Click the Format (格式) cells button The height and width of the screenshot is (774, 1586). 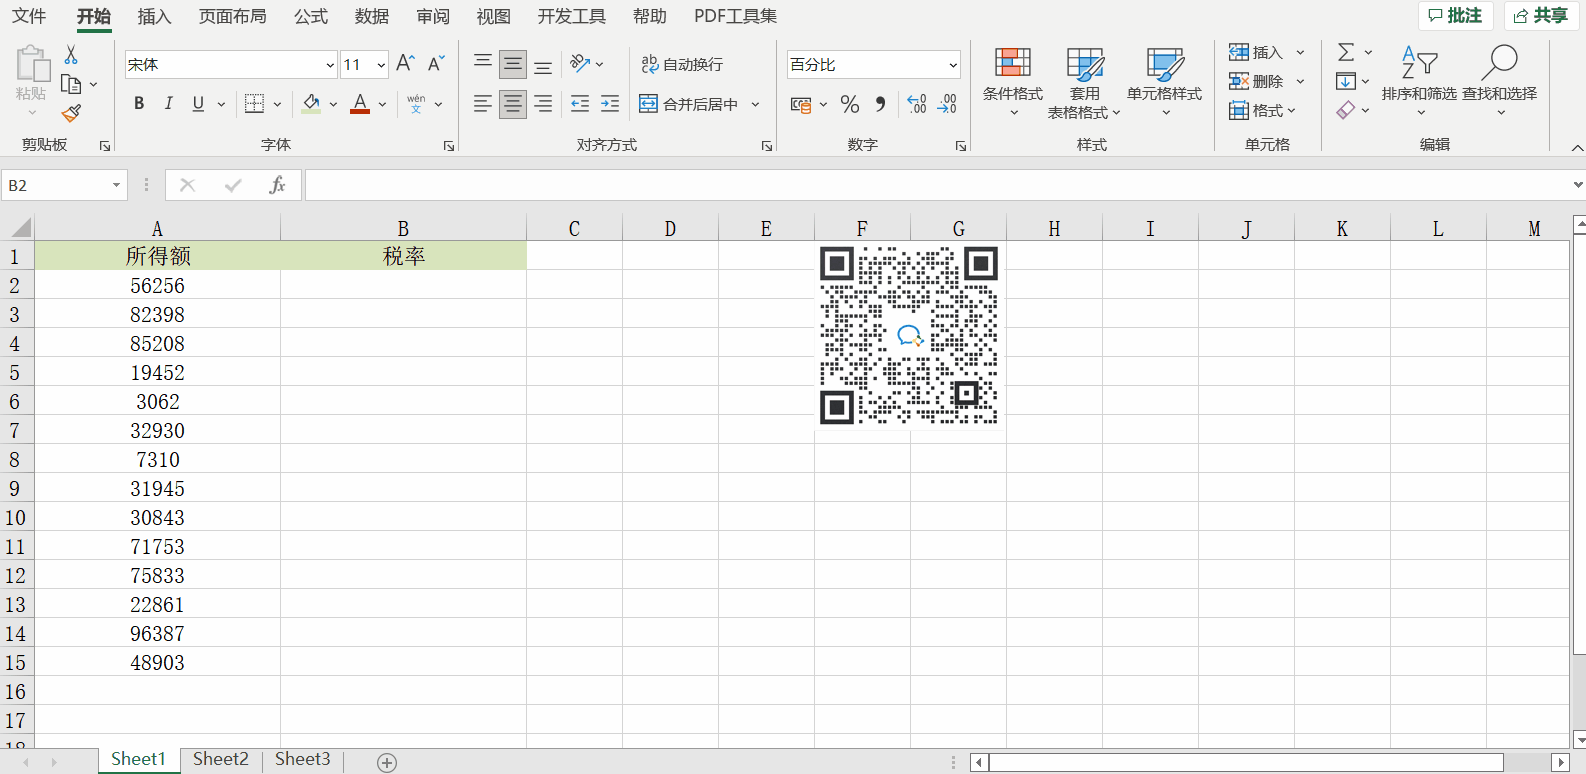tap(1262, 110)
